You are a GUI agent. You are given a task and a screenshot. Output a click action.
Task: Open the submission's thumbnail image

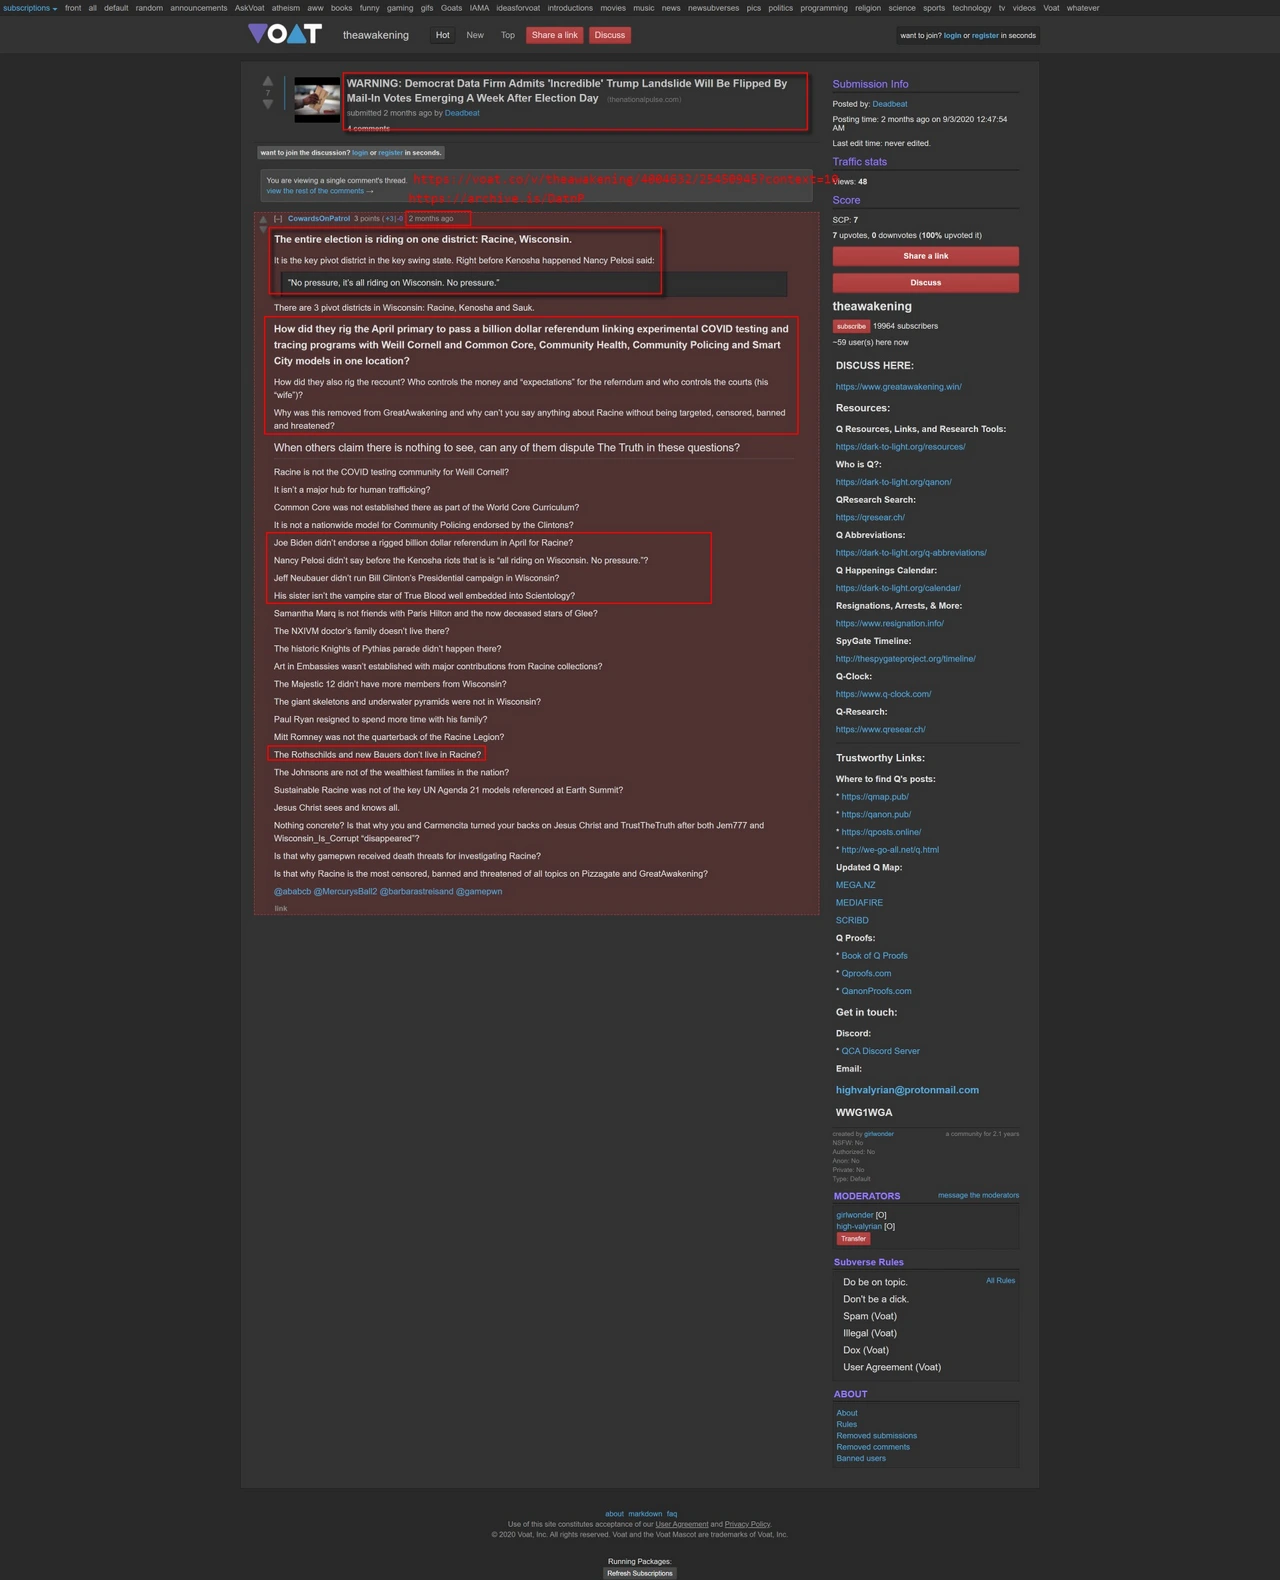point(317,100)
